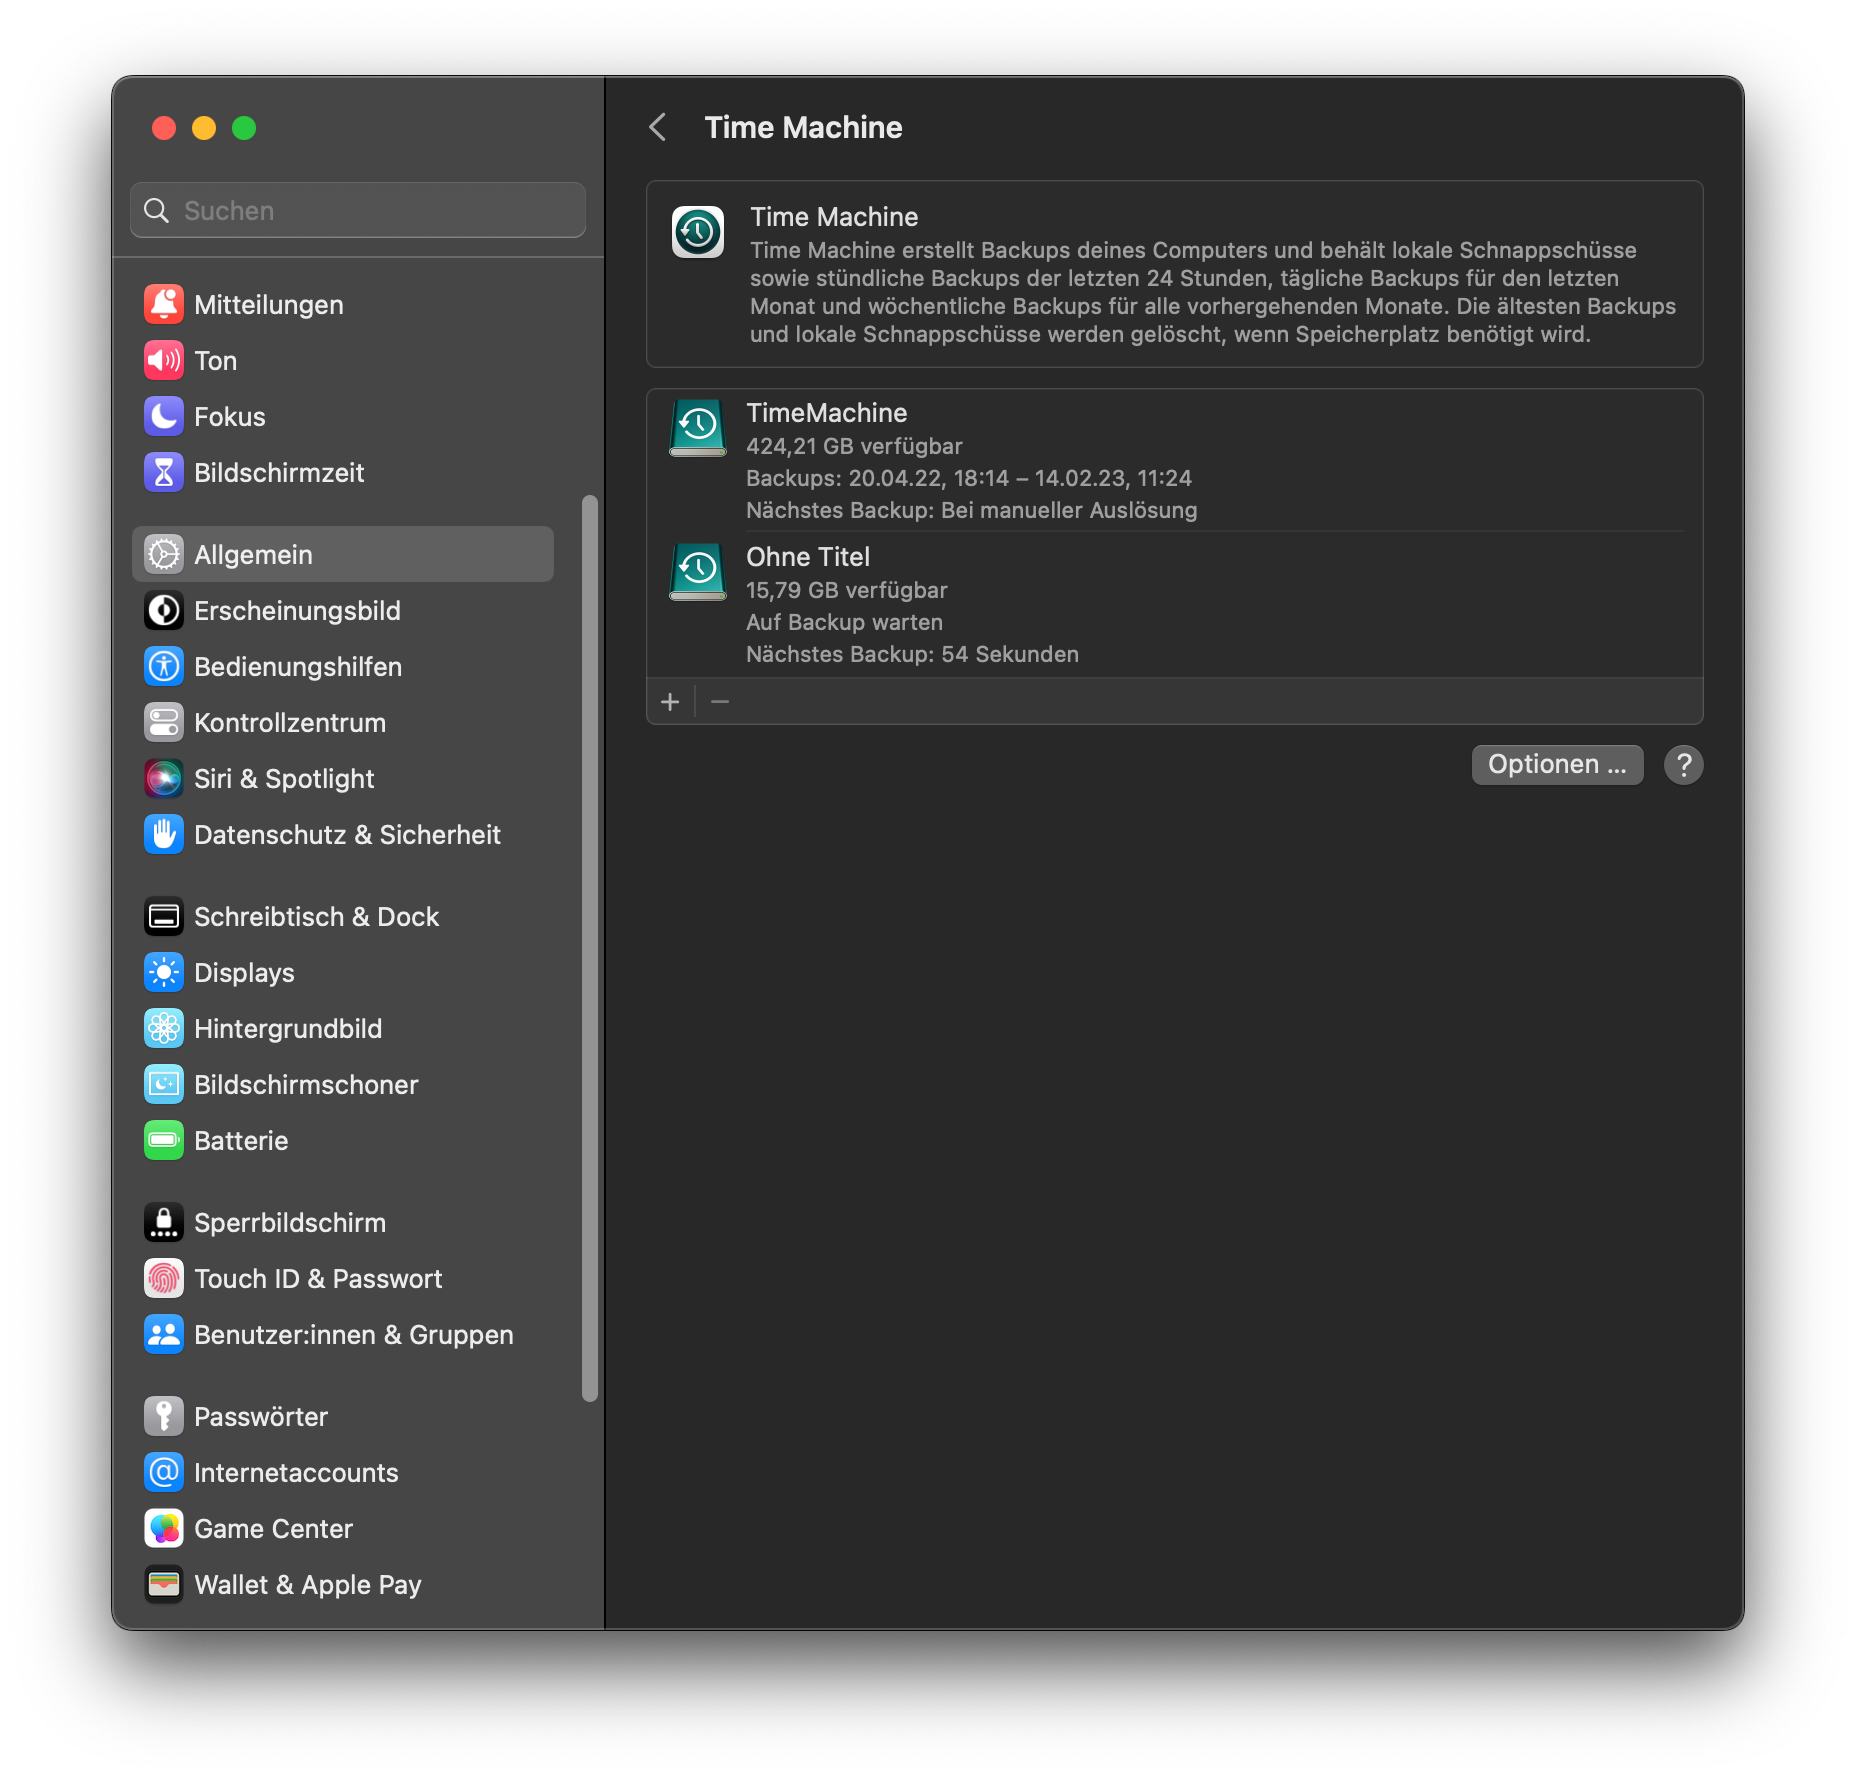
Task: Go to Hintergrundbild settings
Action: [343, 1029]
